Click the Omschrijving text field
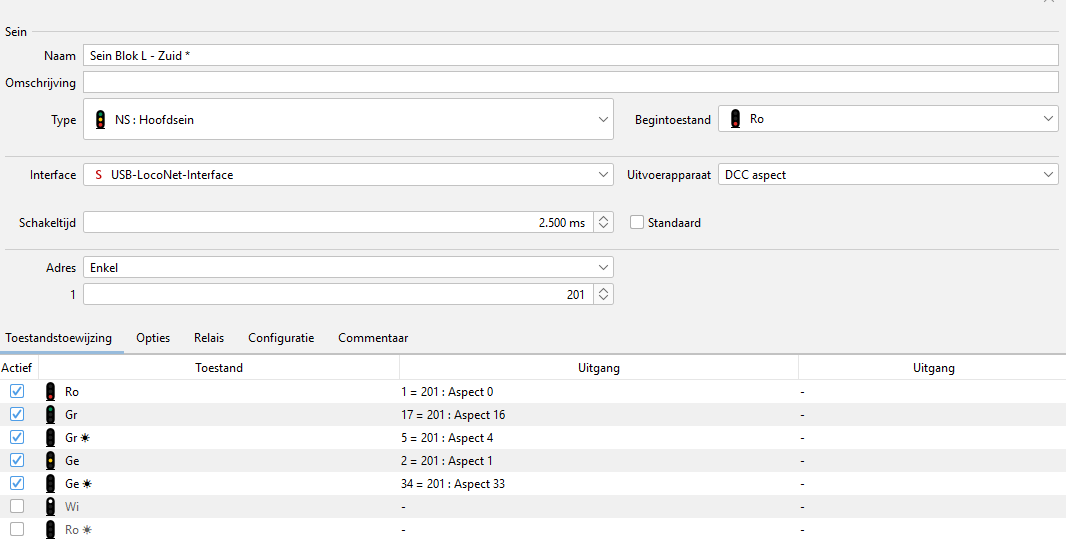 click(570, 82)
